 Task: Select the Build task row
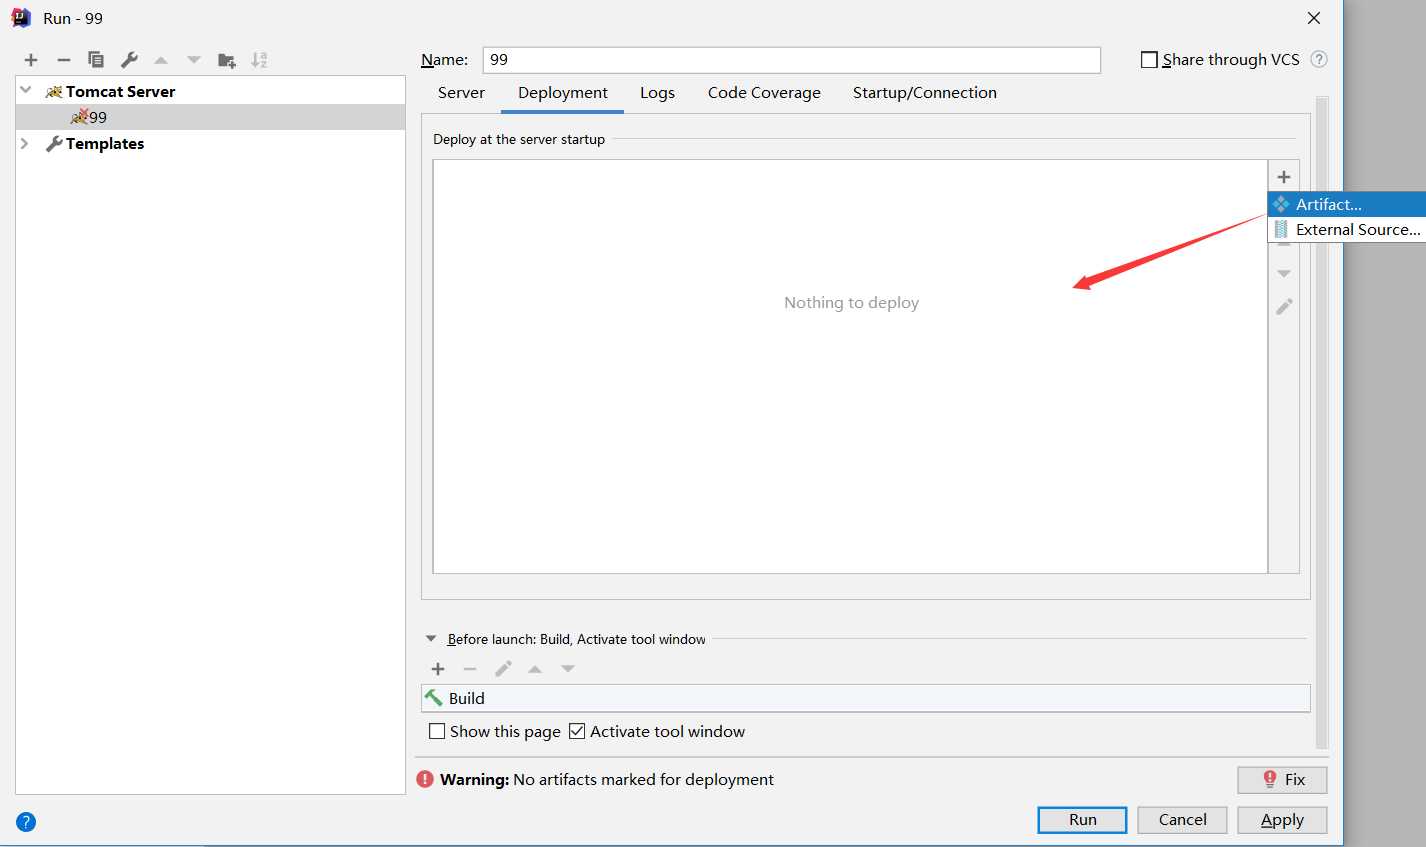point(865,698)
